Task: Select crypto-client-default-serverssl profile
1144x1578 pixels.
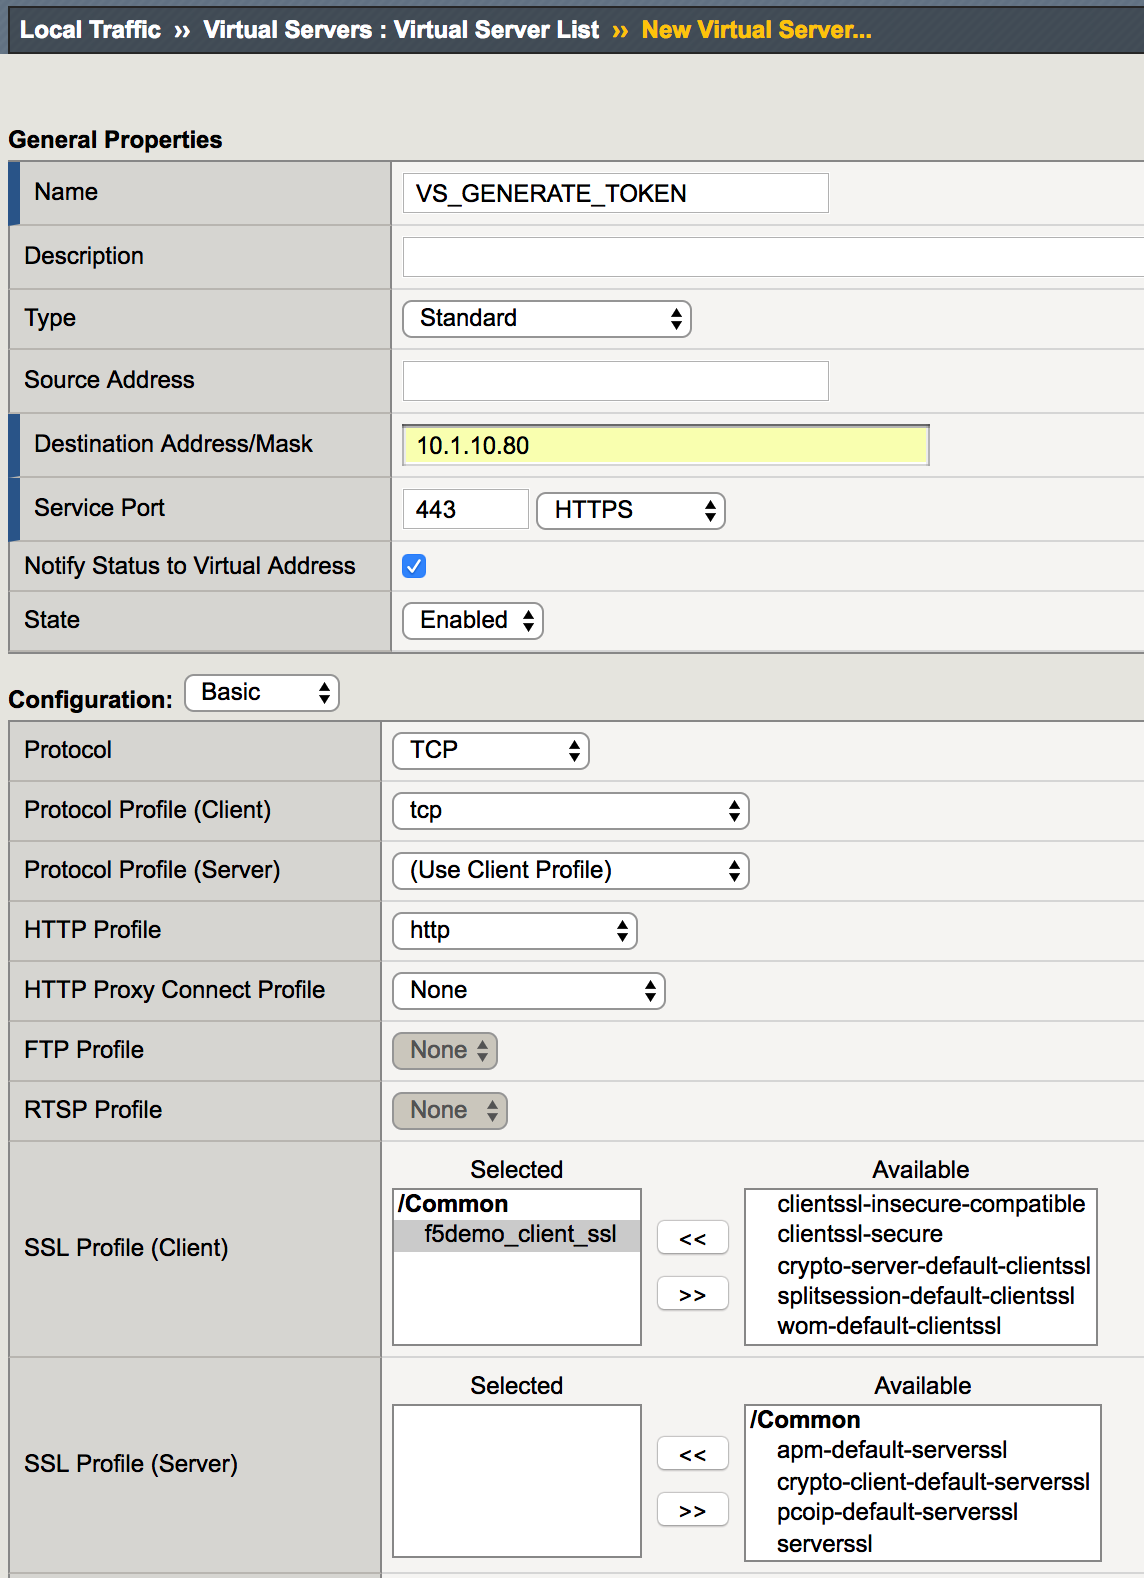Action: [933, 1482]
